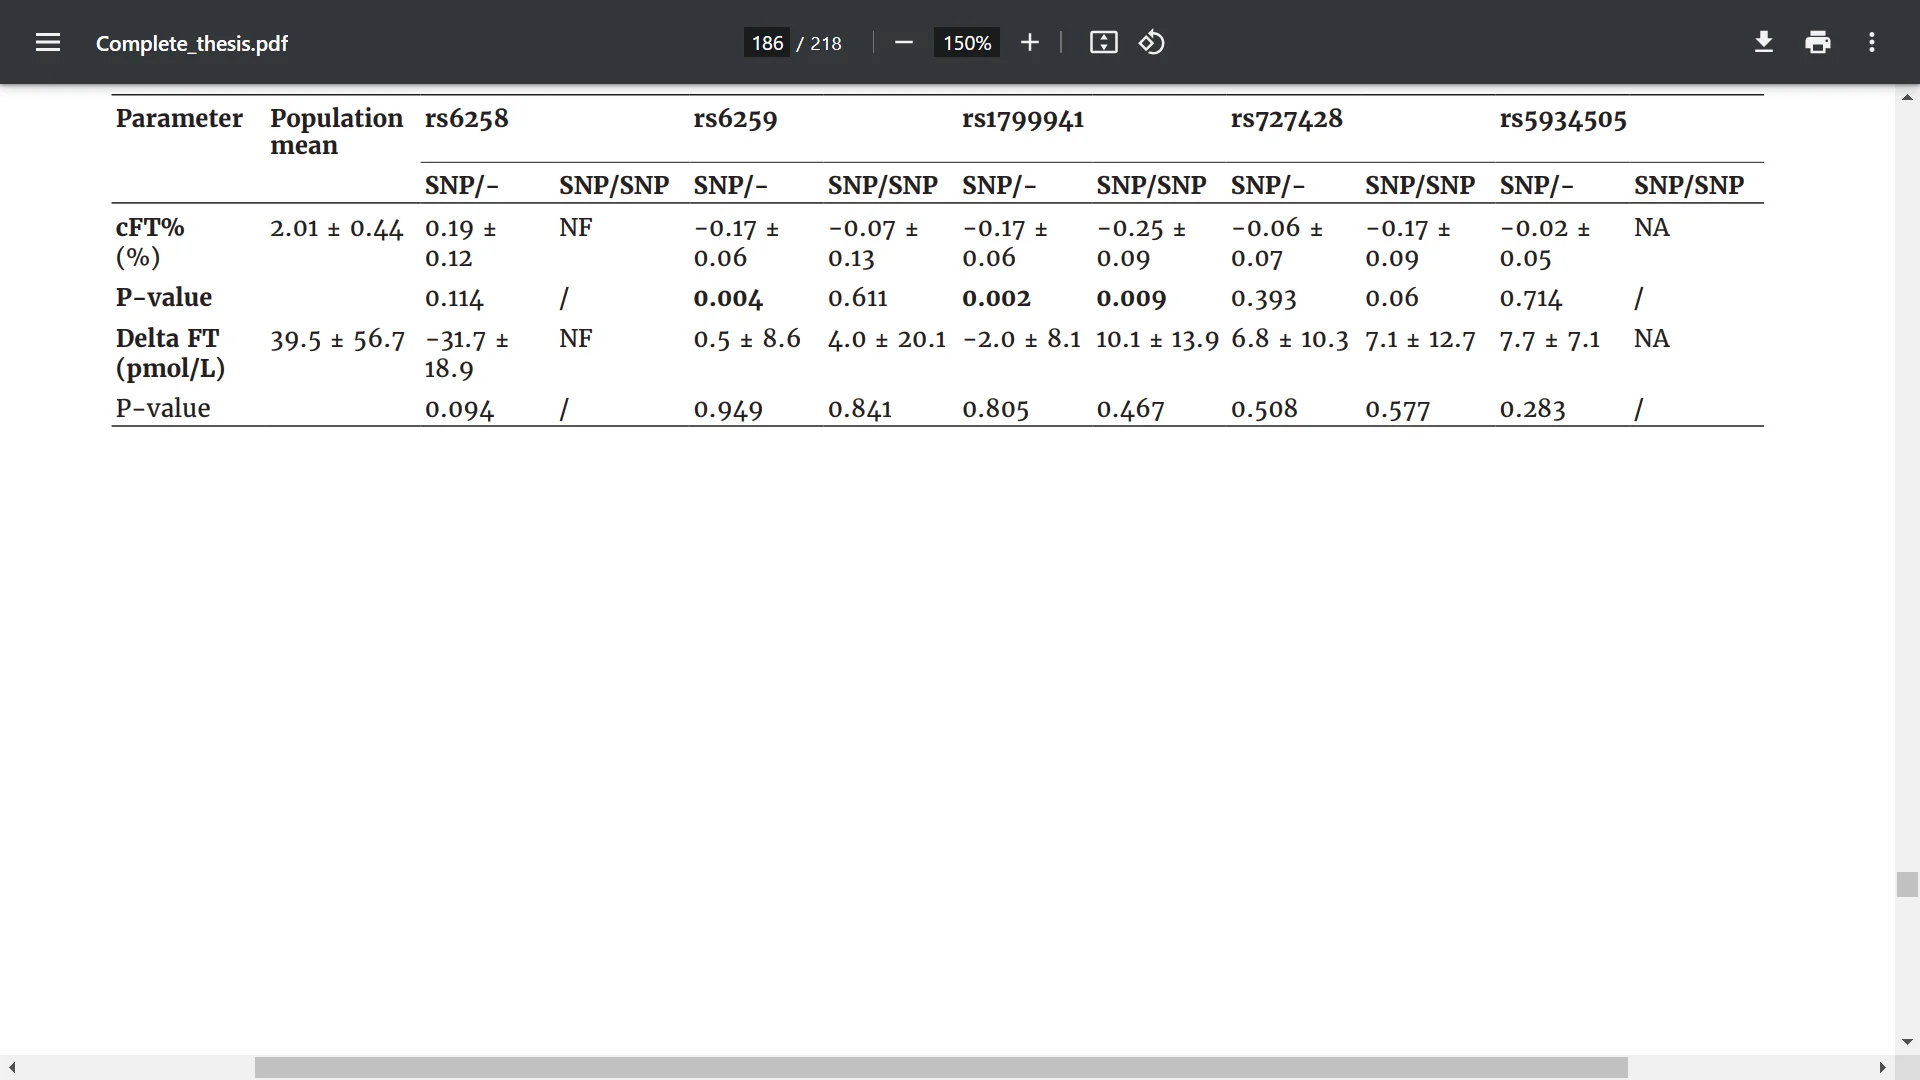The image size is (1920, 1080).
Task: Click the P-value 0.094
Action: click(x=459, y=409)
